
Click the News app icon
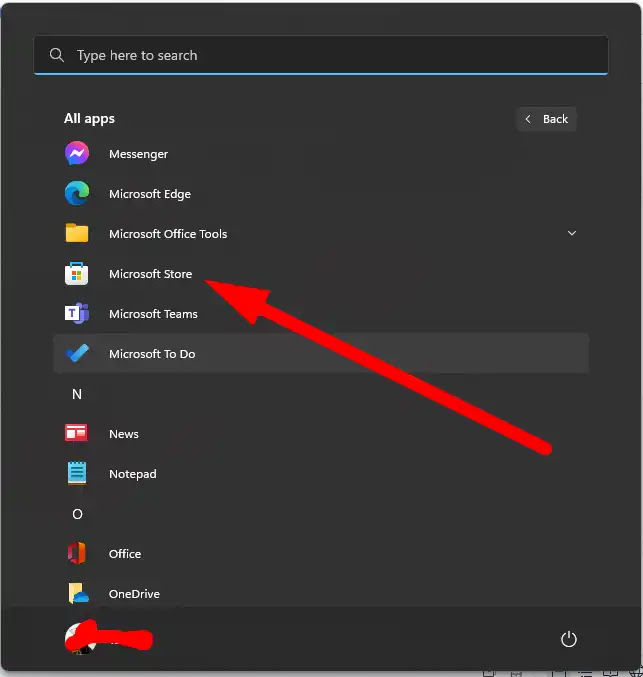coord(76,433)
